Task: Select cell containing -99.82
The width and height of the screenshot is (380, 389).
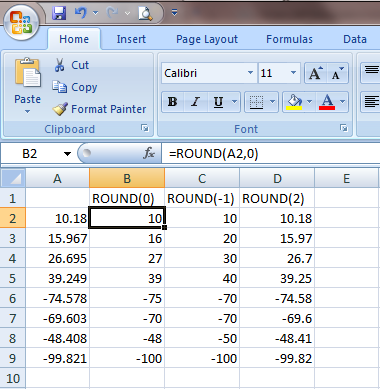Action: (x=277, y=358)
